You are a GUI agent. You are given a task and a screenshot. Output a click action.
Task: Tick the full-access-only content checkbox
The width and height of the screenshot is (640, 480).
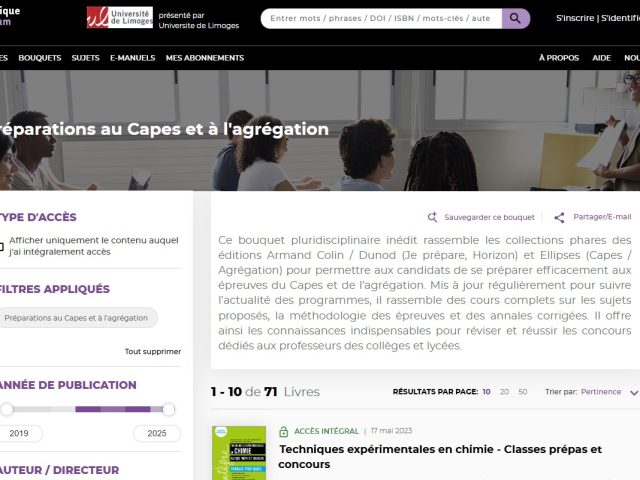coord(1,246)
